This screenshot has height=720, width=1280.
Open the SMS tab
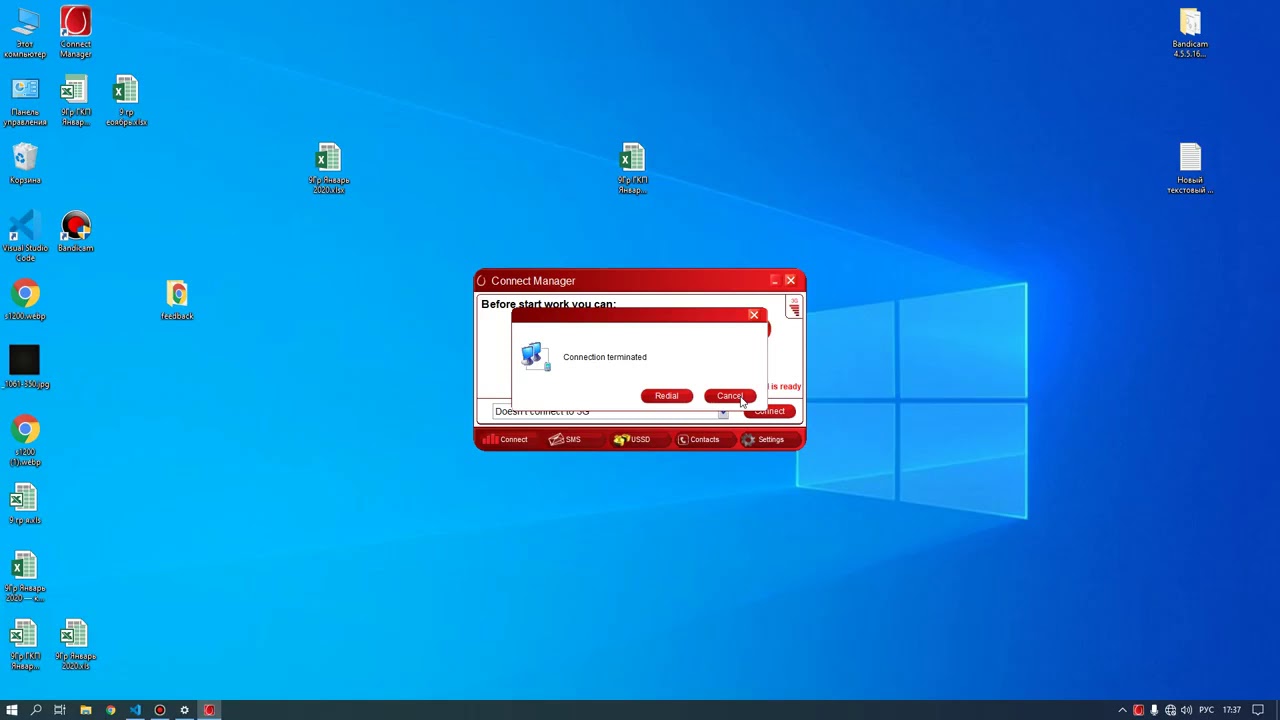[x=565, y=439]
